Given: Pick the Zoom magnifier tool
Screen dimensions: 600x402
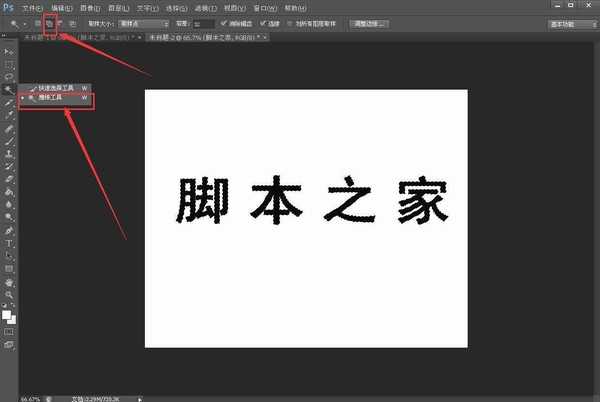Looking at the screenshot, I should (x=9, y=296).
